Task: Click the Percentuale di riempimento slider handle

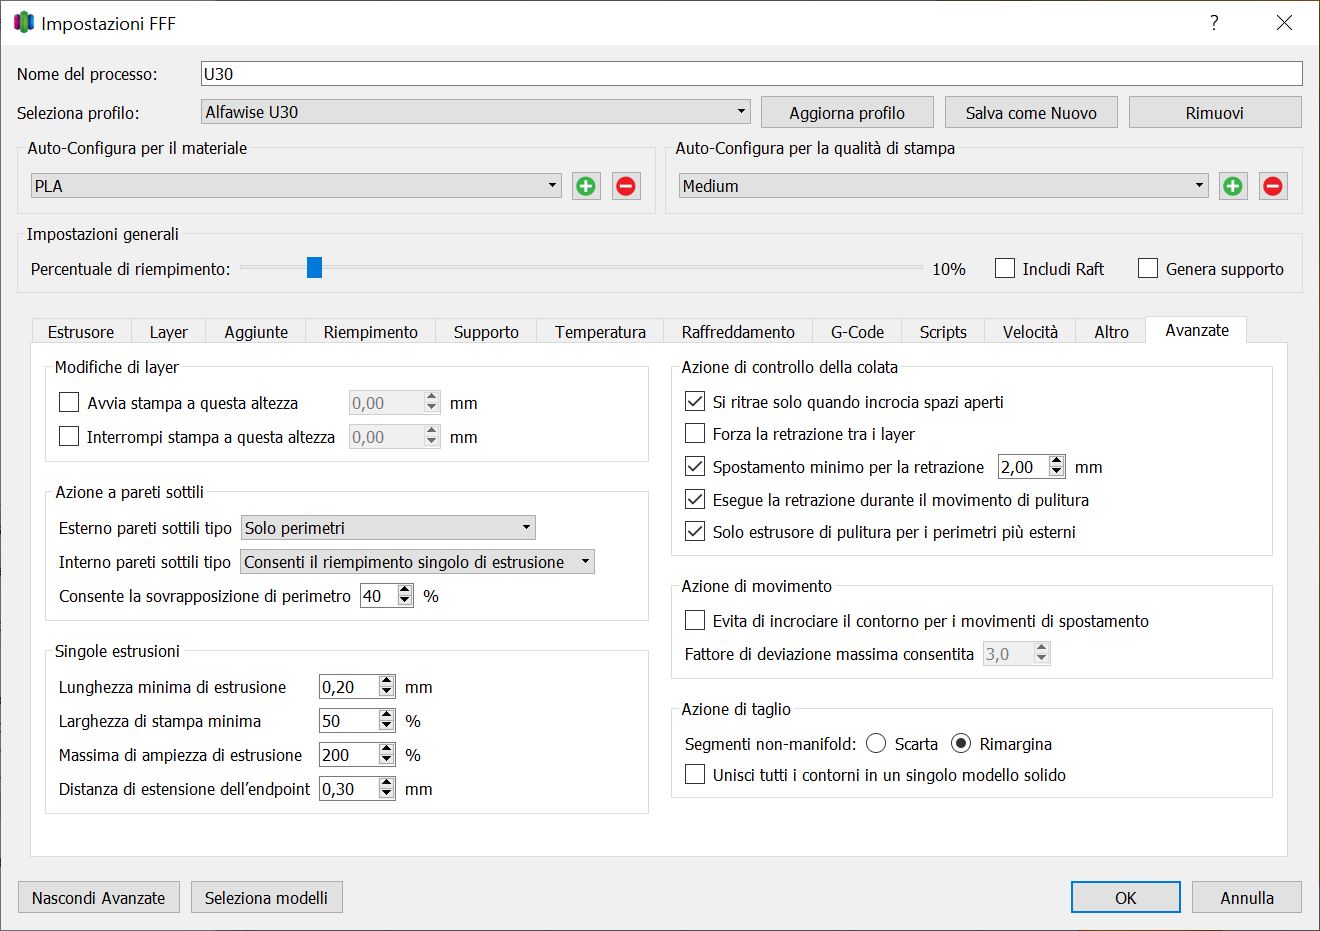Action: point(314,267)
